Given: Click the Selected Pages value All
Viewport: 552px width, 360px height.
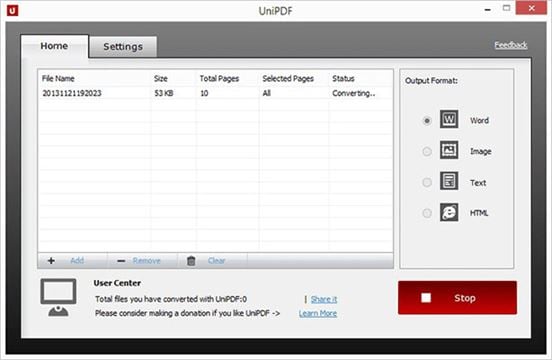Looking at the screenshot, I should [x=266, y=93].
